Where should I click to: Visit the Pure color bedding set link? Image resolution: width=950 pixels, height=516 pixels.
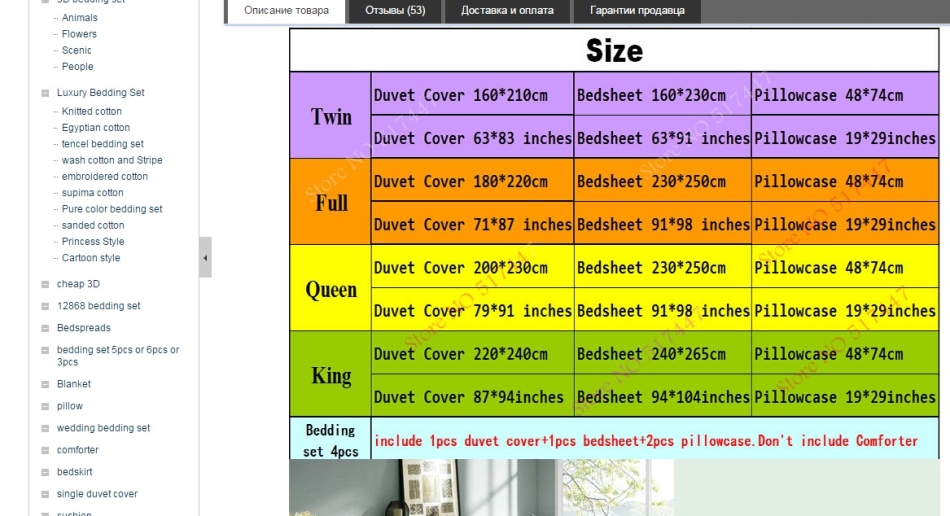pyautogui.click(x=112, y=209)
